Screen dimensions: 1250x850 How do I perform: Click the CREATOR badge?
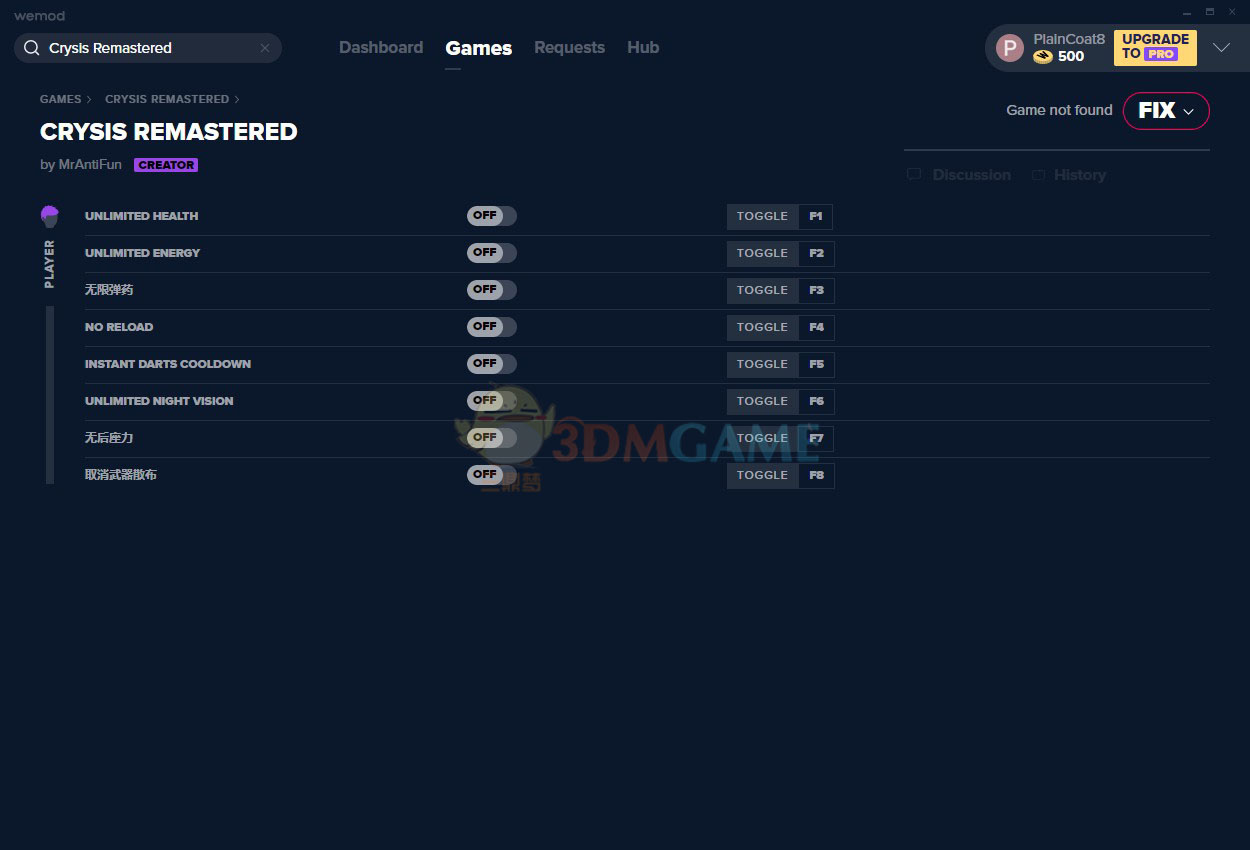point(166,165)
